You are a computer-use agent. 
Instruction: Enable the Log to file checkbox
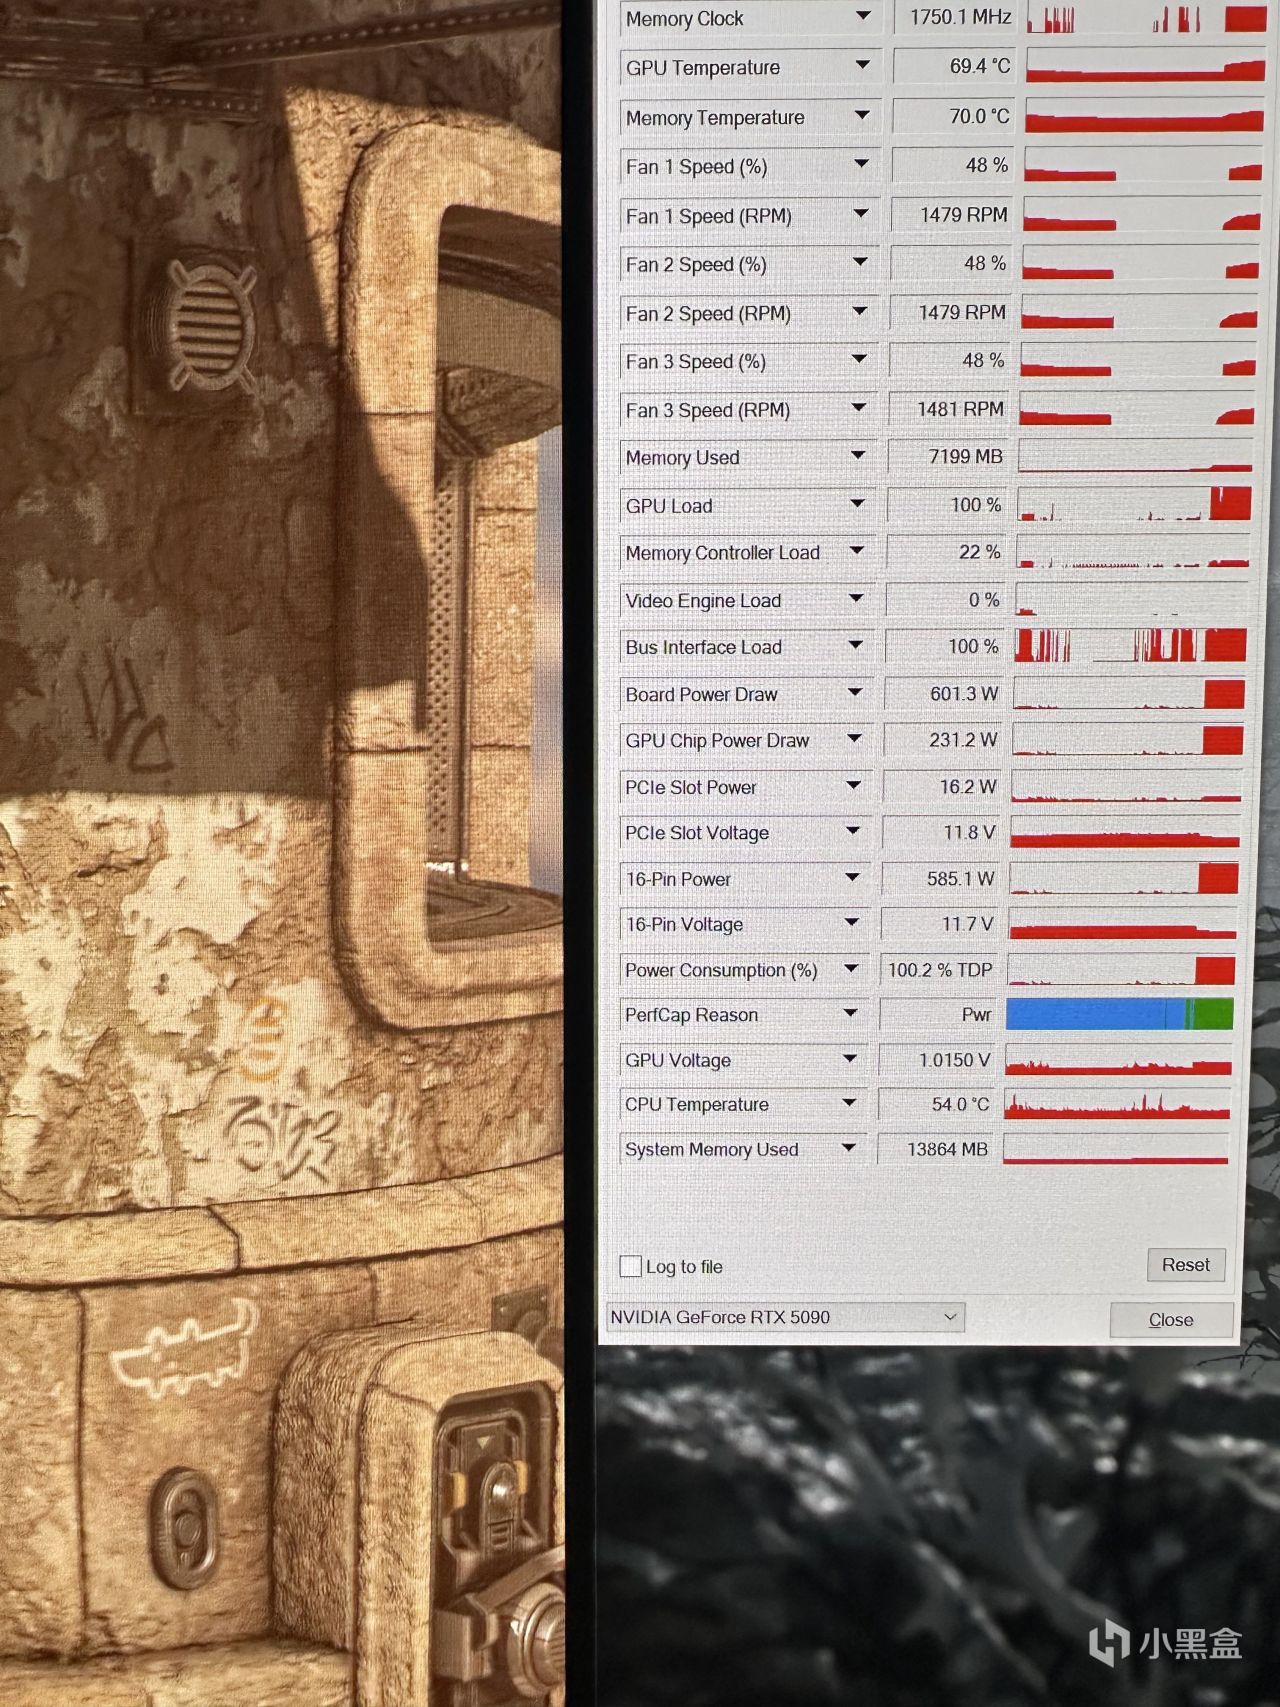click(x=630, y=1266)
